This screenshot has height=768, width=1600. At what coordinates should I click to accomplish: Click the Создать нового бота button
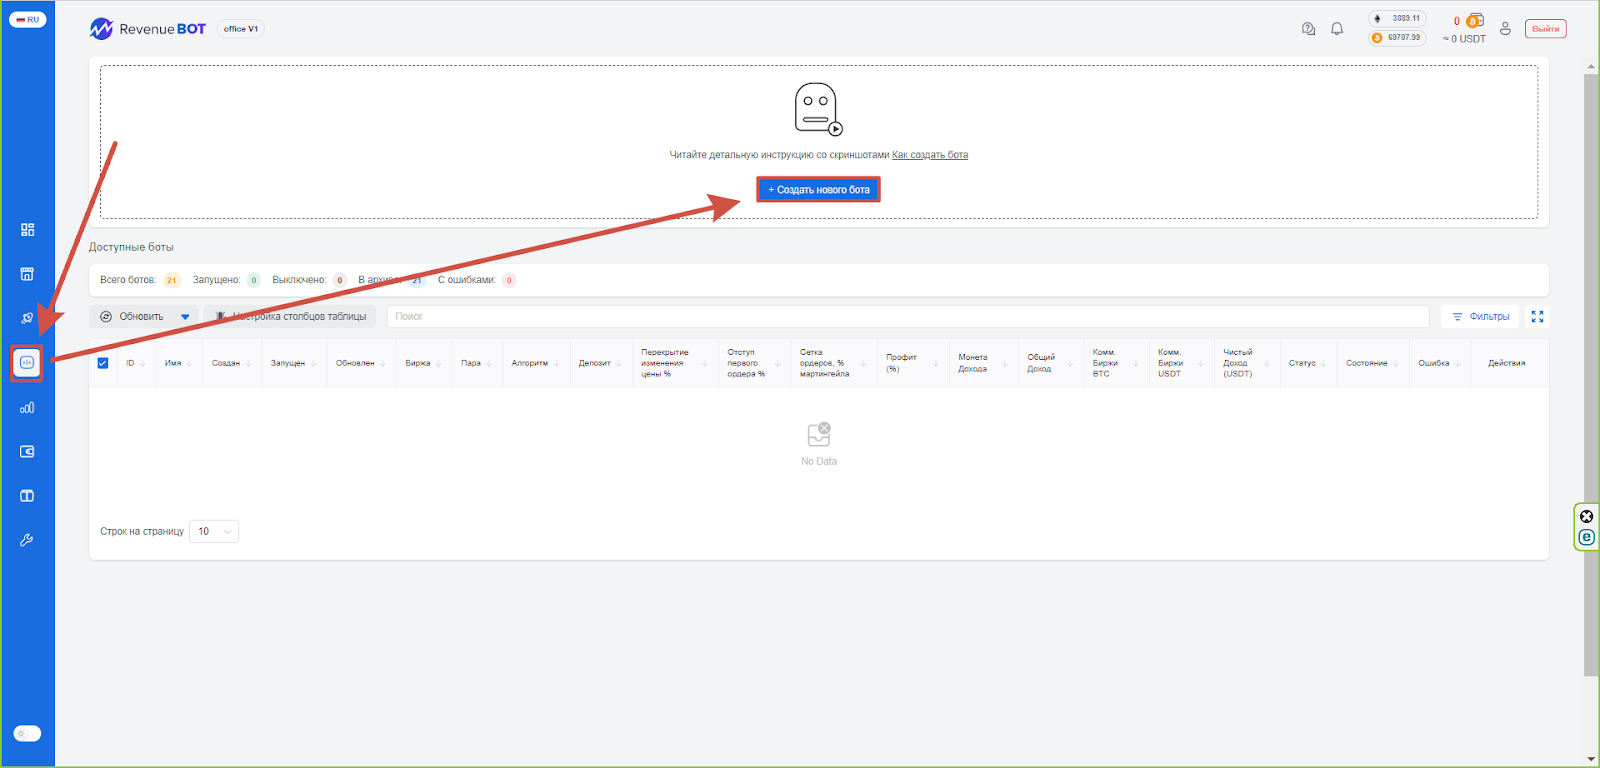point(818,190)
